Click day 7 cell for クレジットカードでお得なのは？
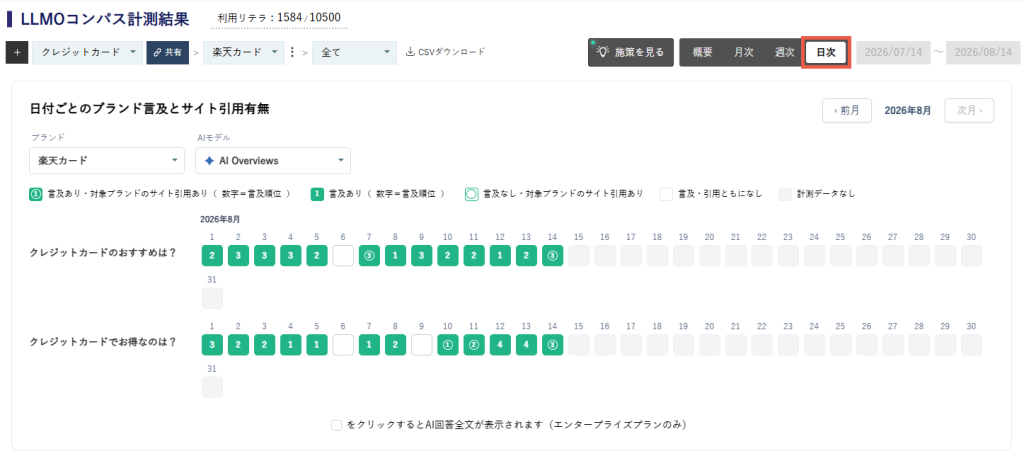The height and width of the screenshot is (456, 1024). tap(369, 344)
